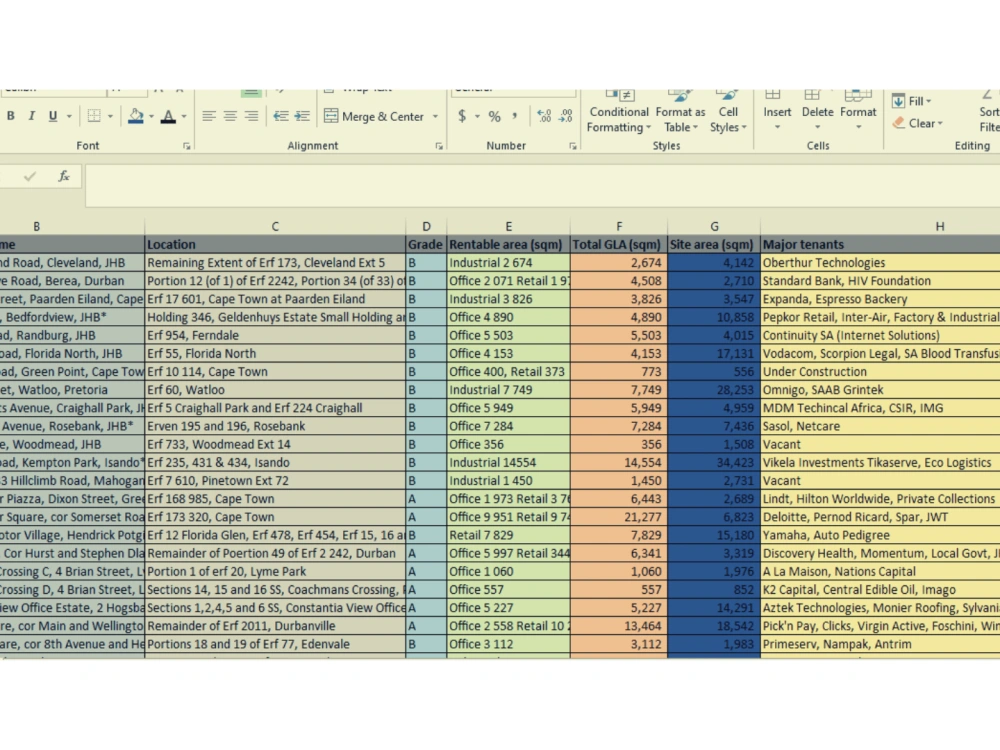Open the Clear options dropdown
The height and width of the screenshot is (750, 1000).
click(x=940, y=124)
